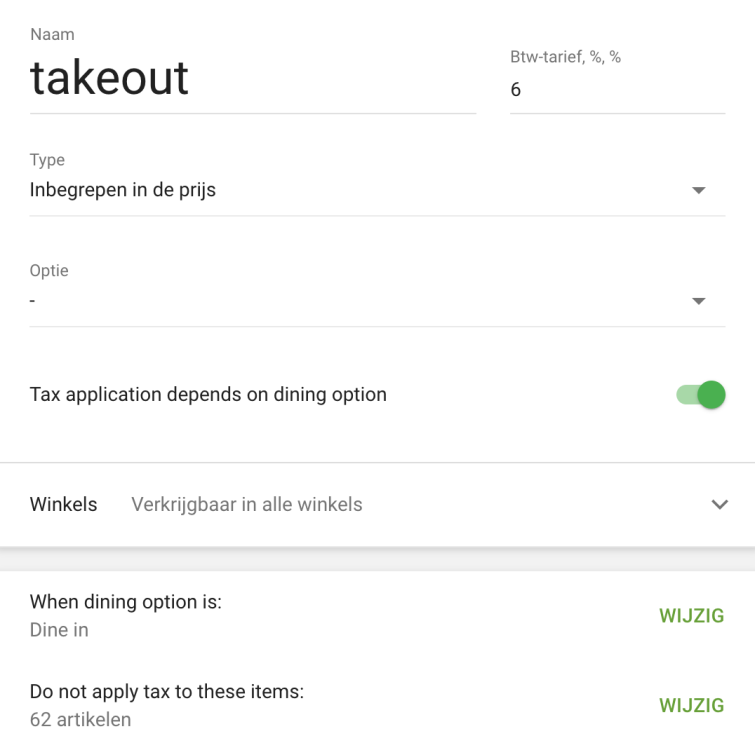
Task: Click WIJZIG next to excluded items
Action: [691, 706]
